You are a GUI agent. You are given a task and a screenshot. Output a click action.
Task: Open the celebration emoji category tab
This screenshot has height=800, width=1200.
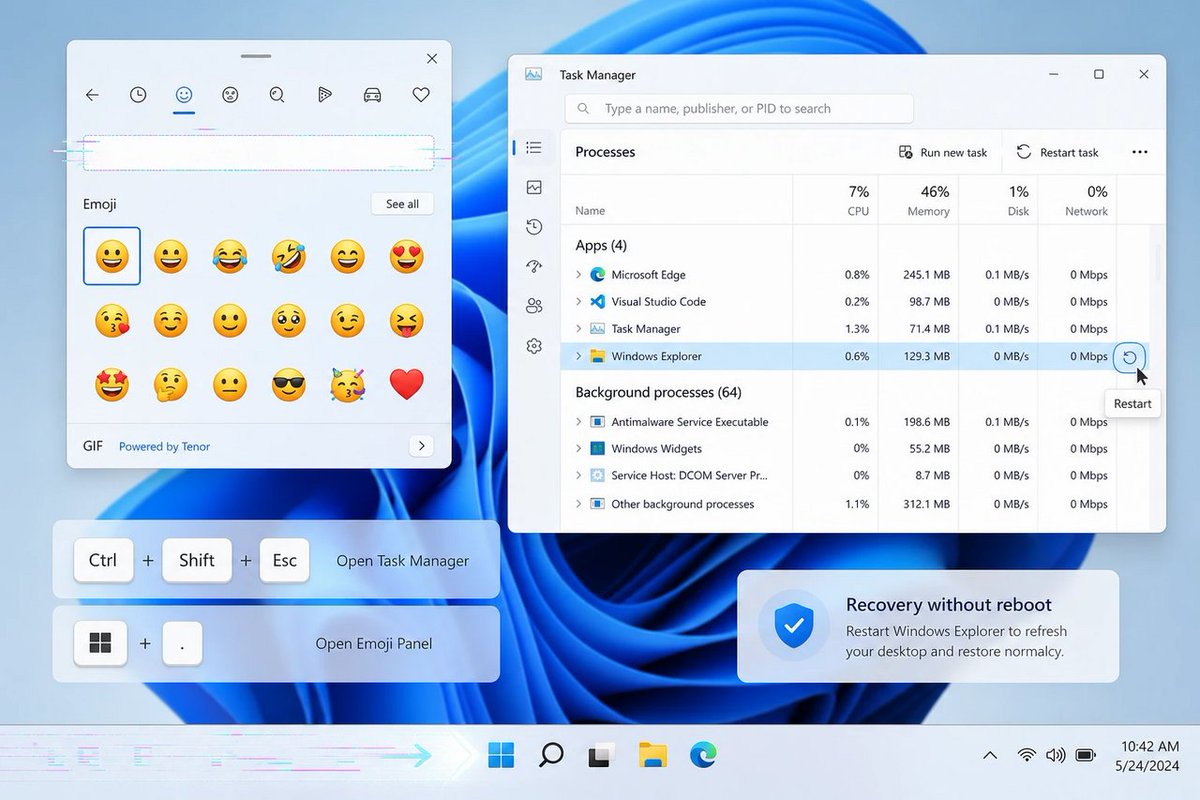pos(324,95)
